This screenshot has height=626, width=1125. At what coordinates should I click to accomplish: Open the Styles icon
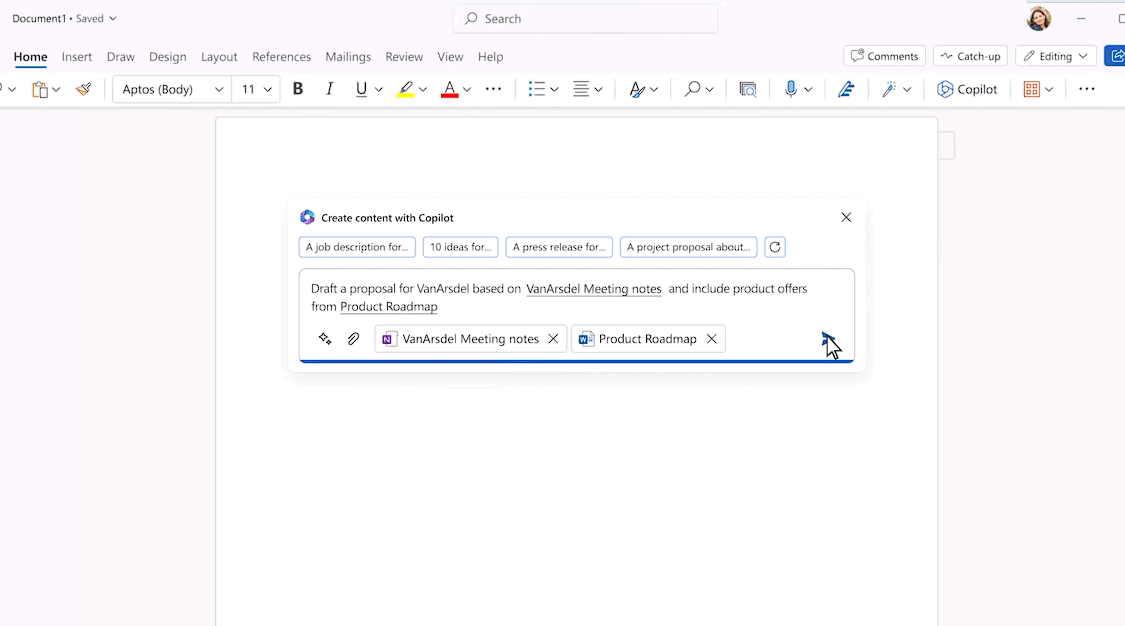click(x=636, y=89)
